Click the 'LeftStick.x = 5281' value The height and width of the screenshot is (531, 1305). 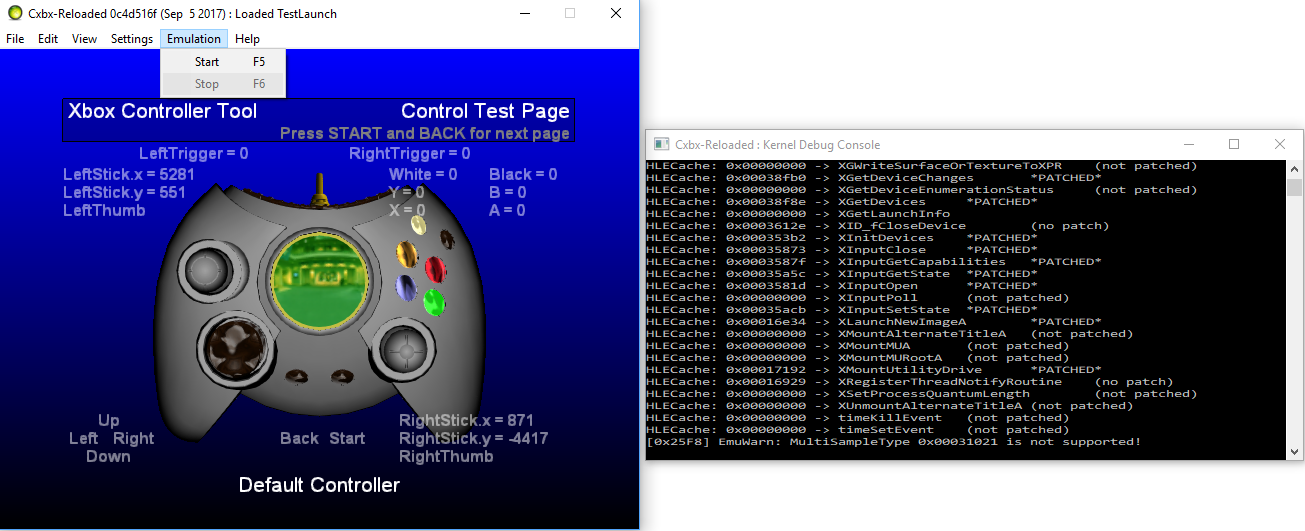pyautogui.click(x=129, y=174)
